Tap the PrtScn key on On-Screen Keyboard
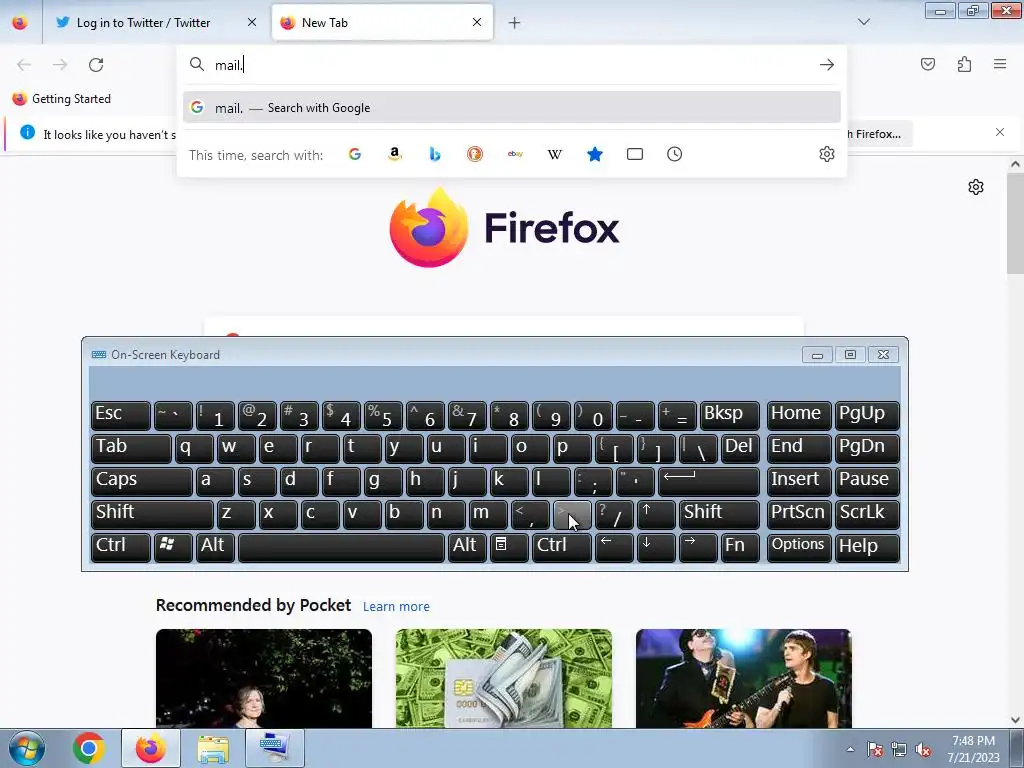The image size is (1024, 768). coord(799,514)
